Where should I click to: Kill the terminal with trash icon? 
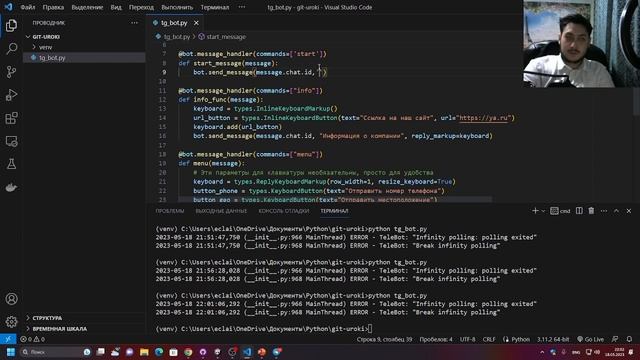click(591, 211)
